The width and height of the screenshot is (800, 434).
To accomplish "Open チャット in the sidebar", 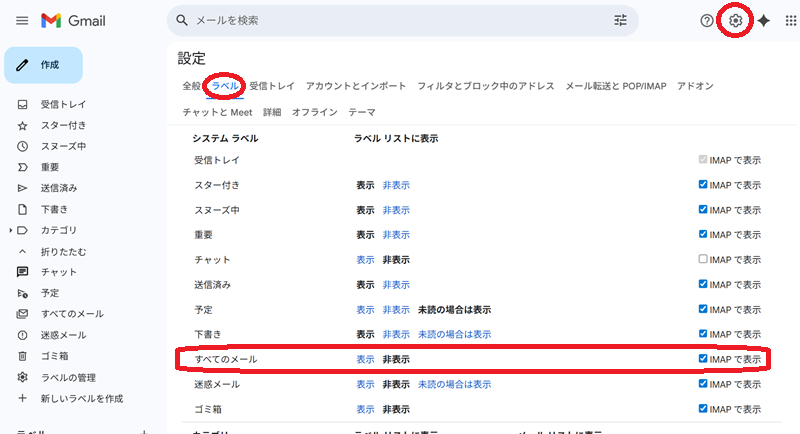I will pos(59,272).
